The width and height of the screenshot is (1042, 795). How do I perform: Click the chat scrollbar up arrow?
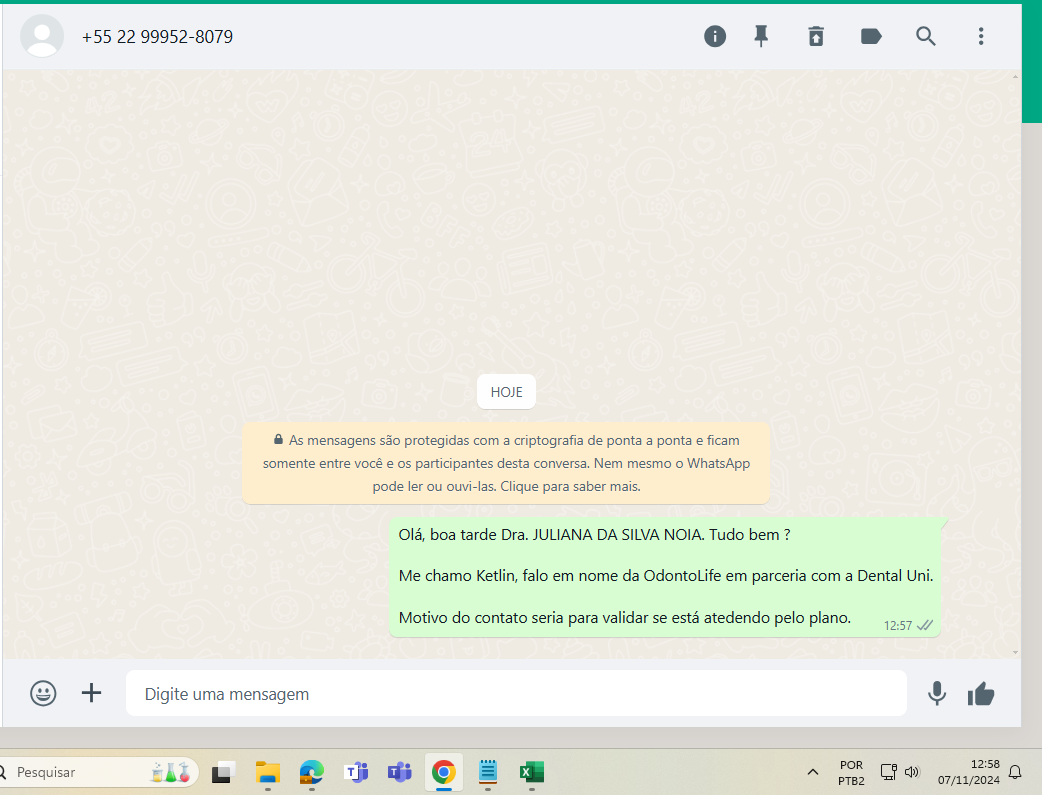point(1015,76)
